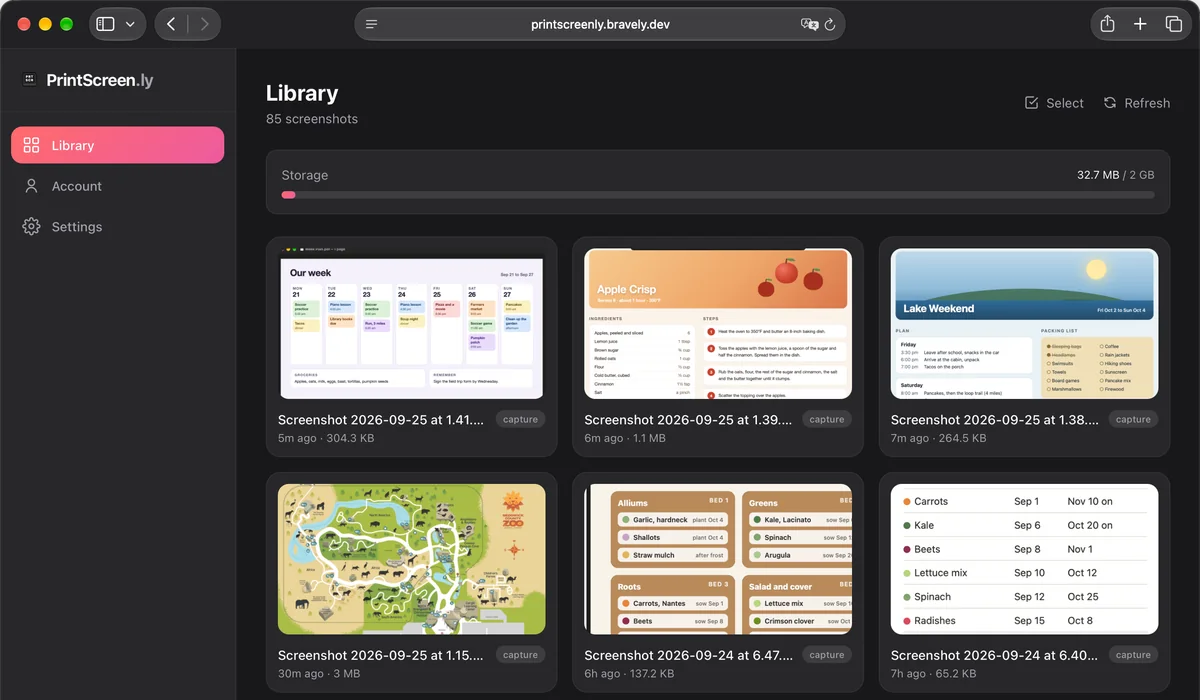Click the Library grid icon in sidebar

[31, 145]
